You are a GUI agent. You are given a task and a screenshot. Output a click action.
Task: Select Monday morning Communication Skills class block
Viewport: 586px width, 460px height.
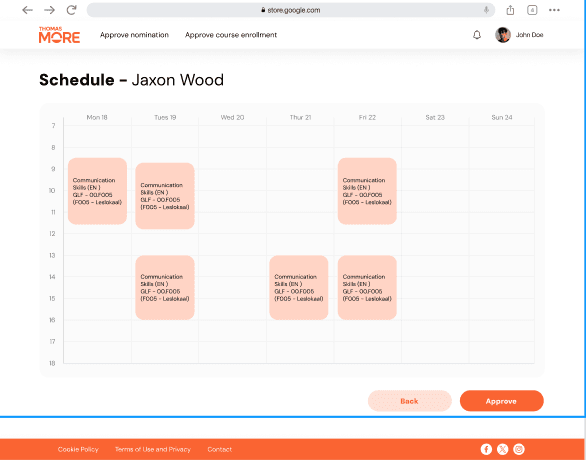pyautogui.click(x=98, y=191)
